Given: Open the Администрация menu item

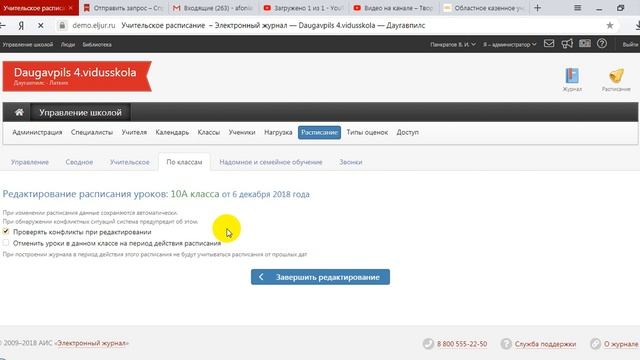Looking at the screenshot, I should pyautogui.click(x=37, y=132).
